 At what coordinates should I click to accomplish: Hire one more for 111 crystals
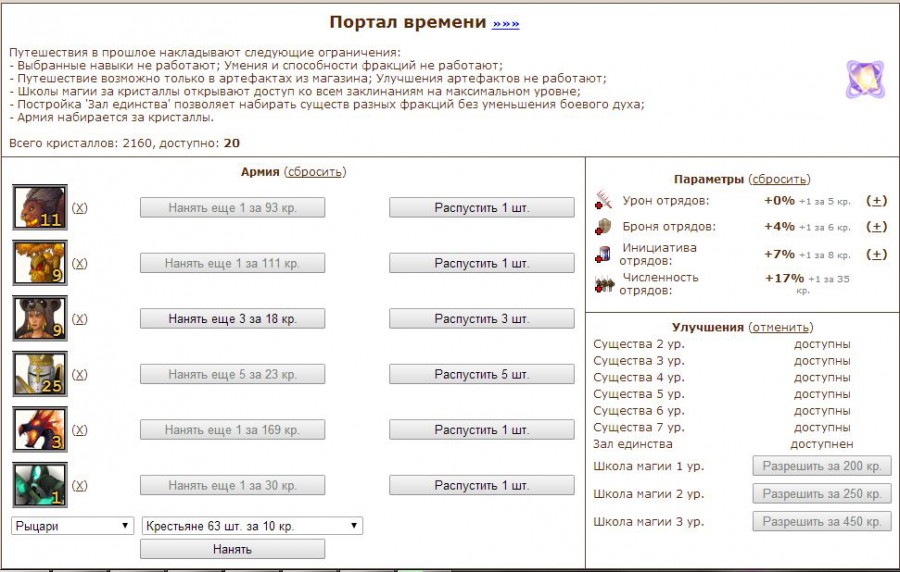[x=232, y=263]
